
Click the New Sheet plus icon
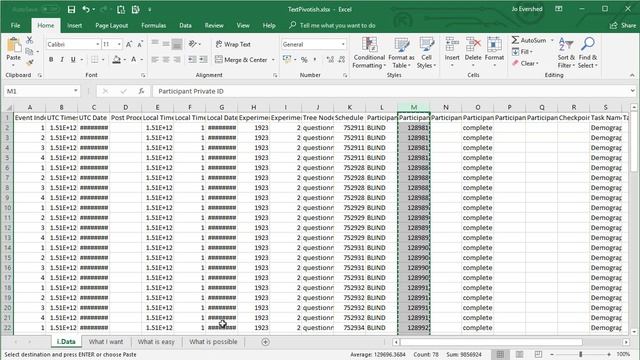[265, 342]
